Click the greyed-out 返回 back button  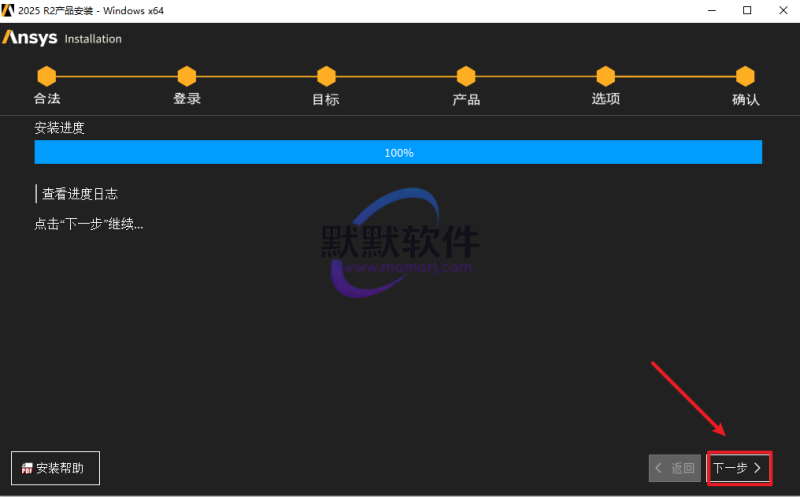pos(674,468)
